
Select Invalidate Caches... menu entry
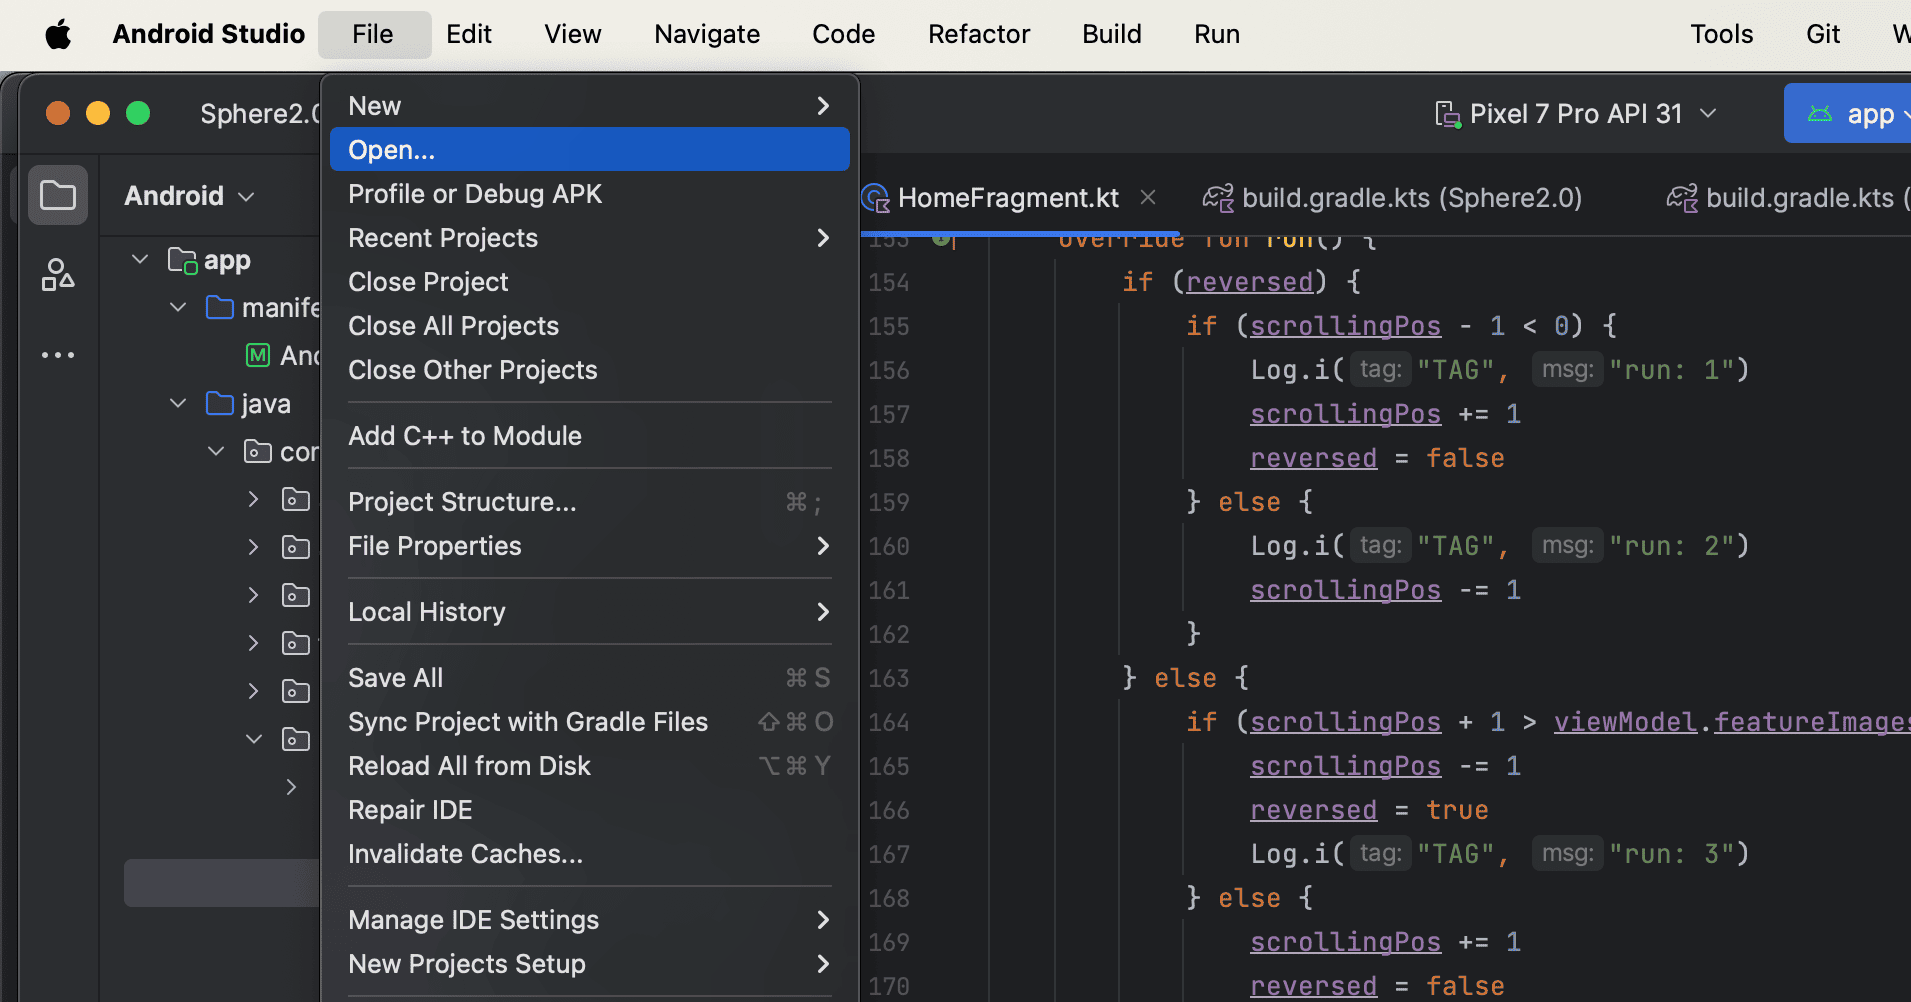pos(465,854)
